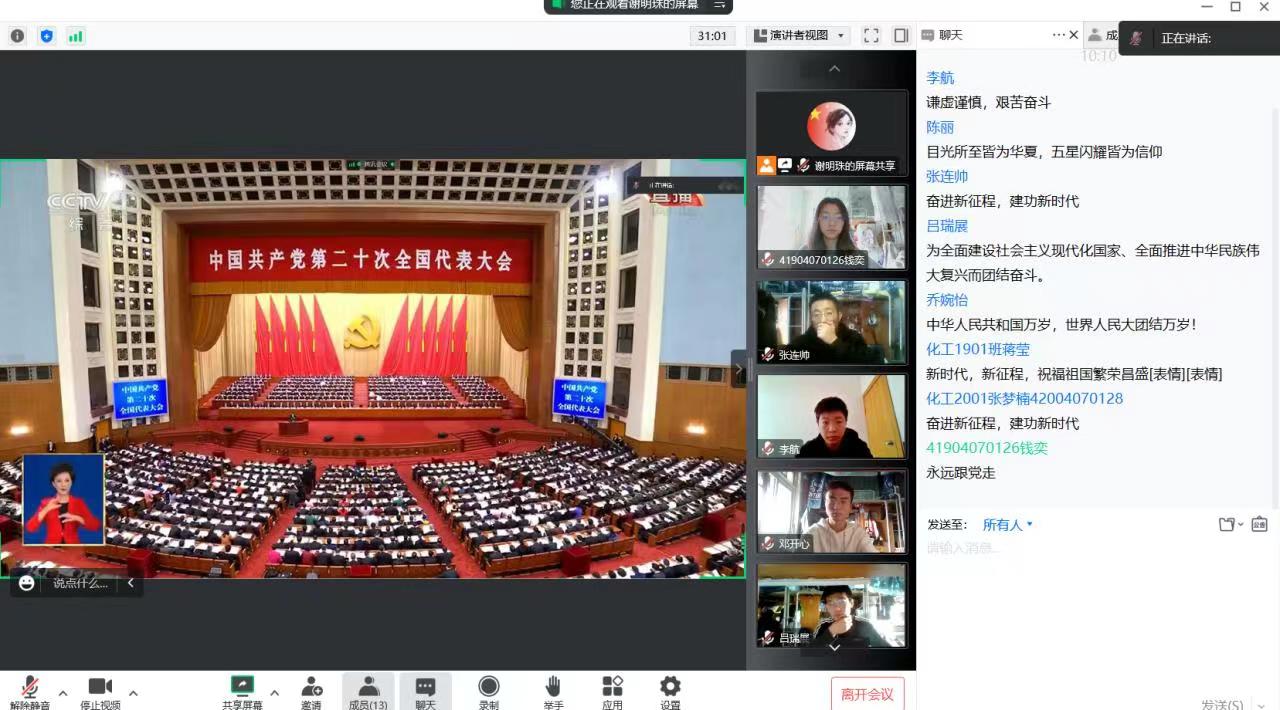Open the 演讲者视图 view dropdown
Image resolution: width=1280 pixels, height=710 pixels.
[x=798, y=35]
